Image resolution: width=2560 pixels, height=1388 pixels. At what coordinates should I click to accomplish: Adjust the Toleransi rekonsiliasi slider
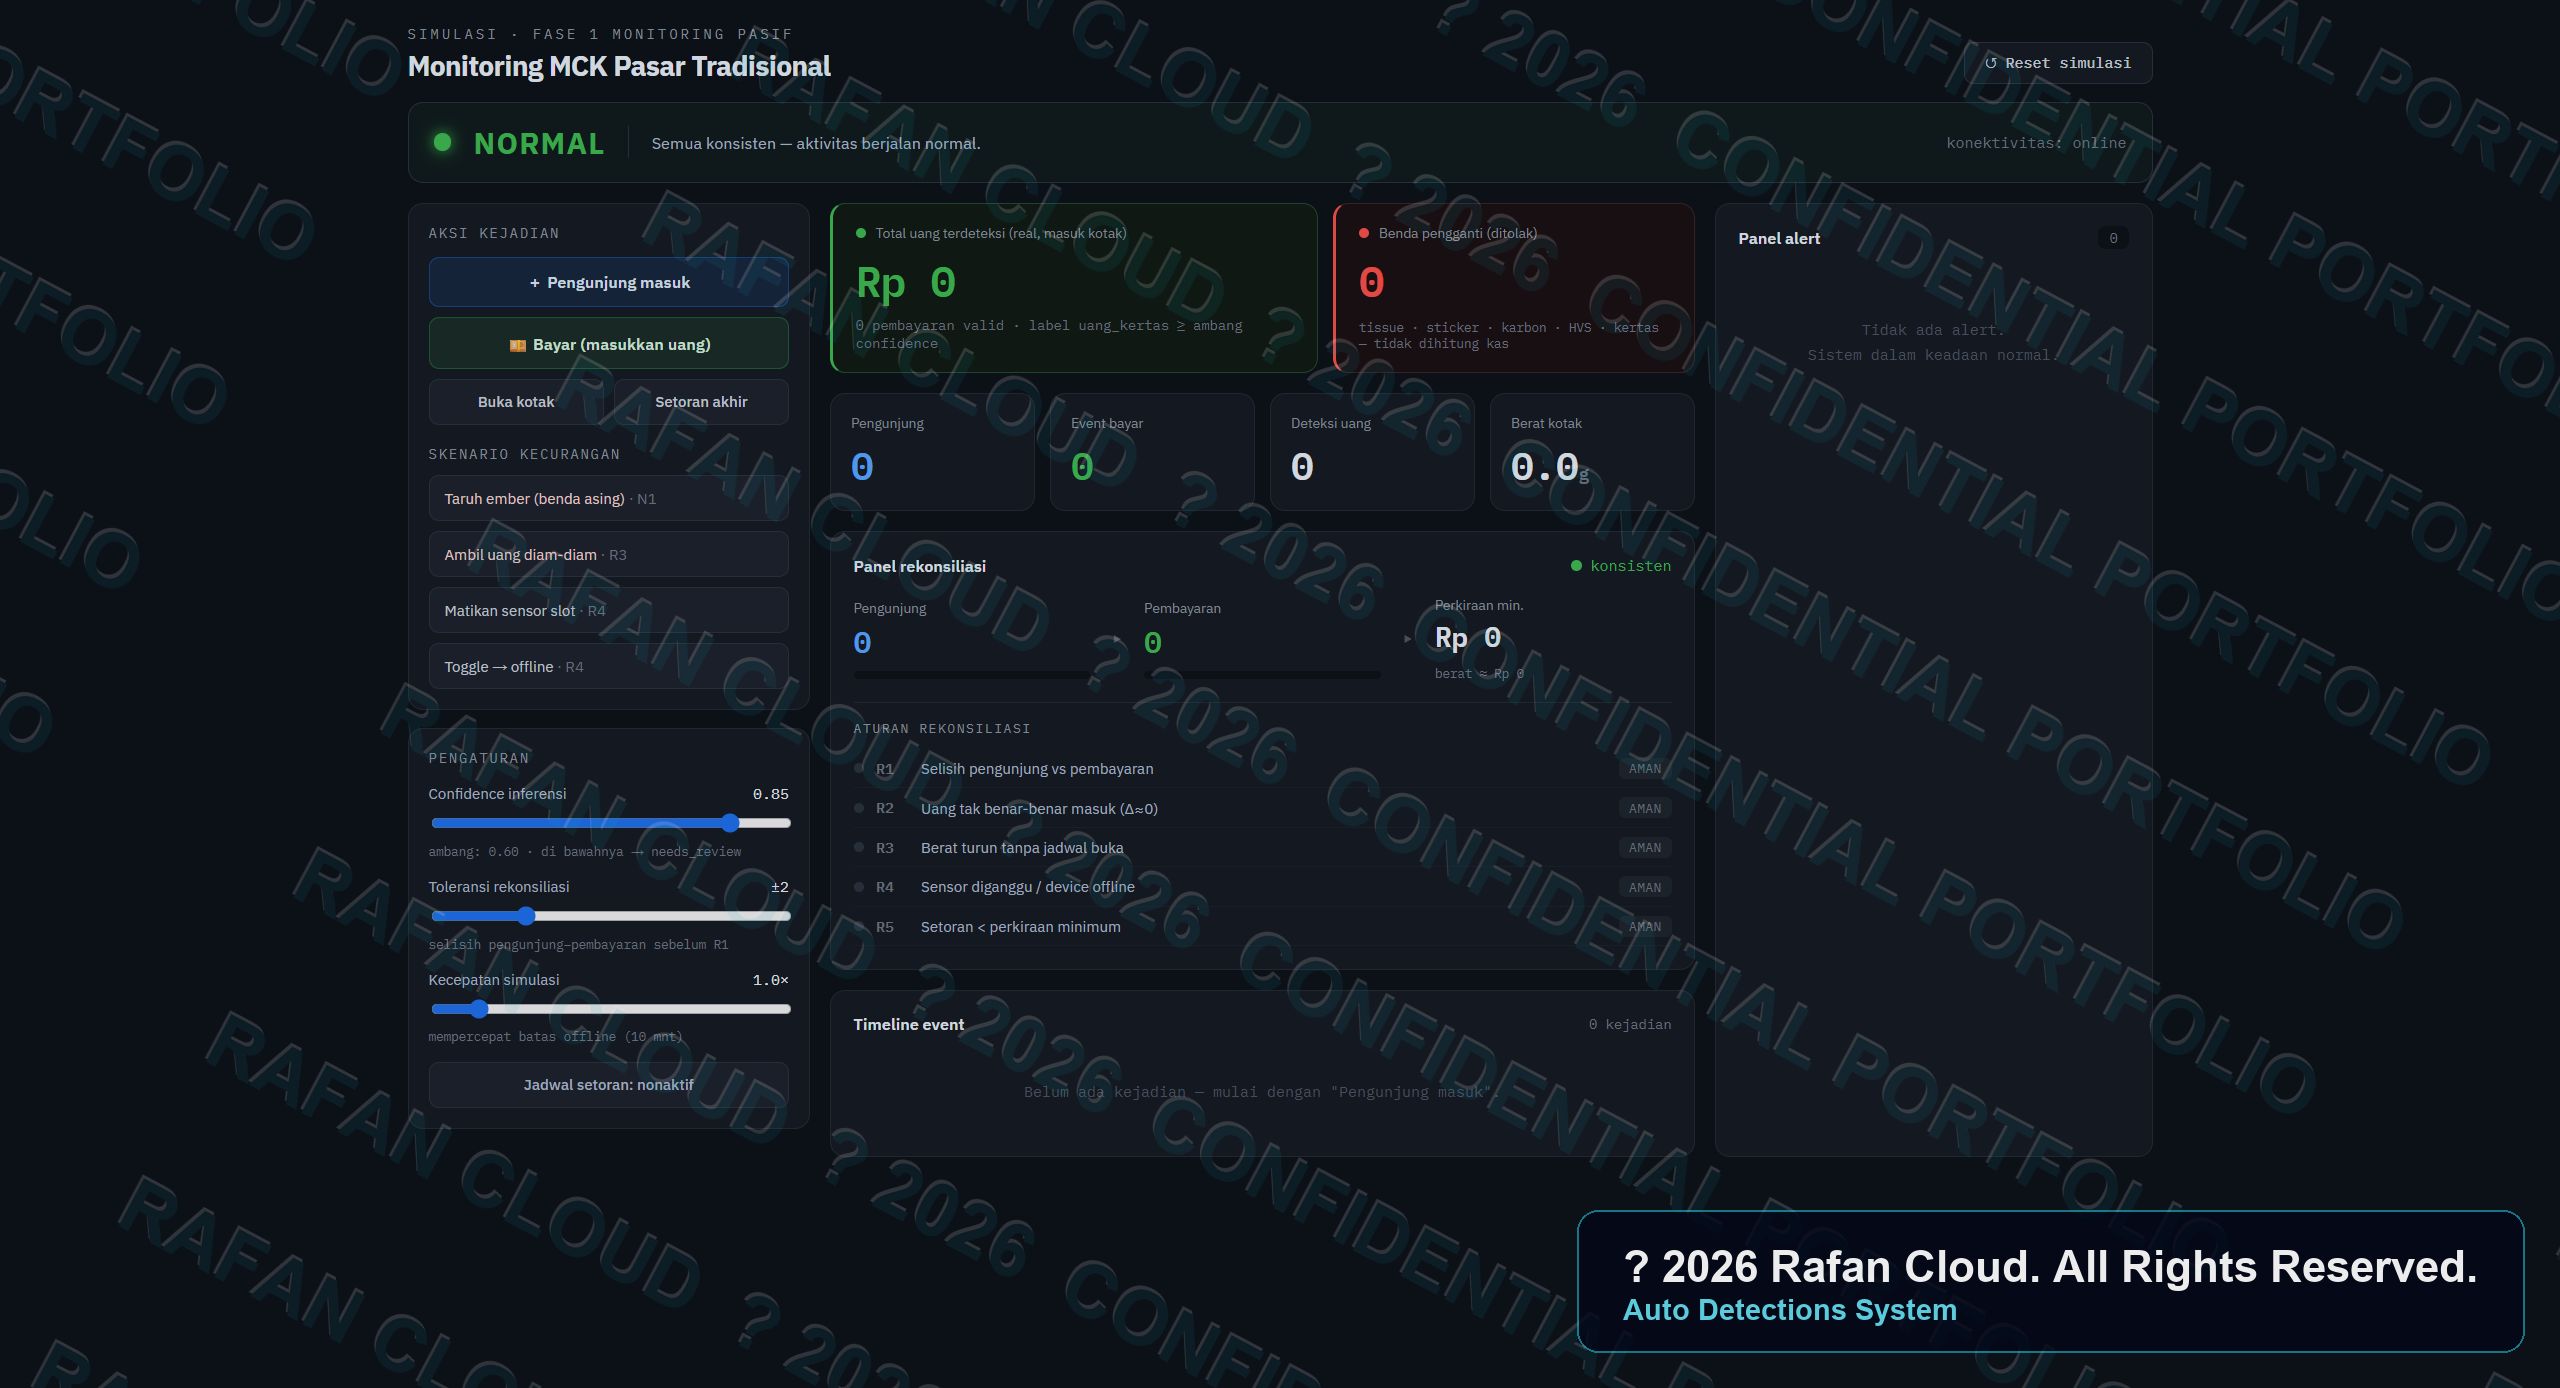tap(611, 916)
